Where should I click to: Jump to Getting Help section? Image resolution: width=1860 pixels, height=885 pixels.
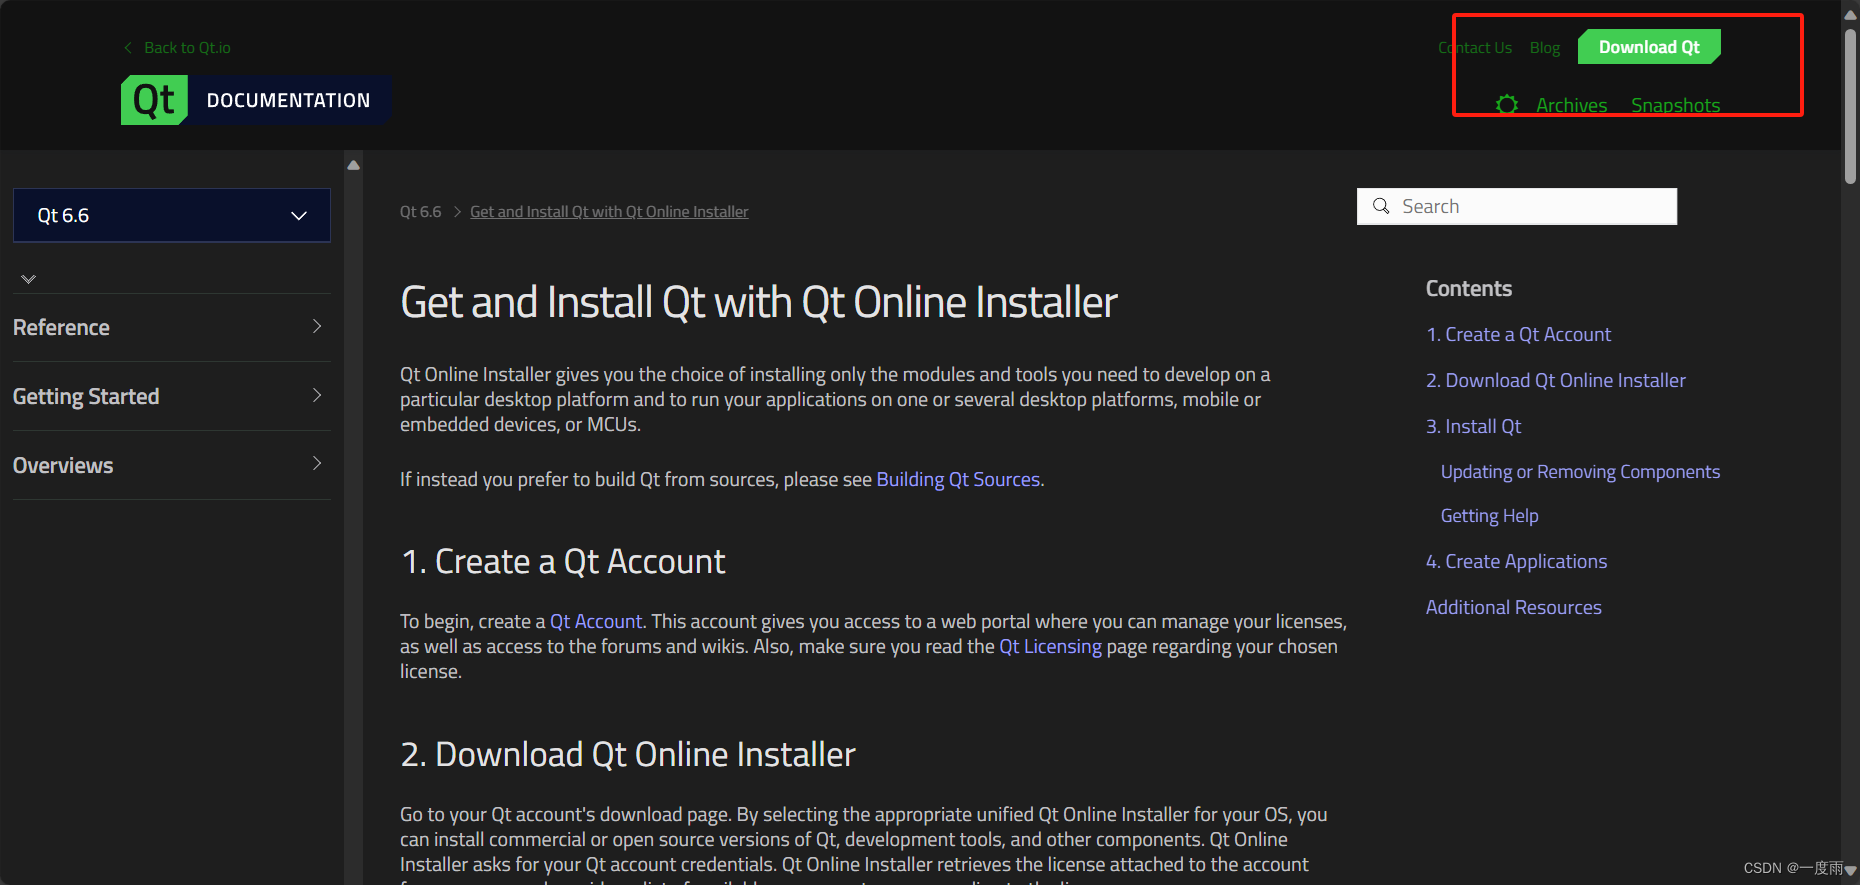tap(1489, 516)
